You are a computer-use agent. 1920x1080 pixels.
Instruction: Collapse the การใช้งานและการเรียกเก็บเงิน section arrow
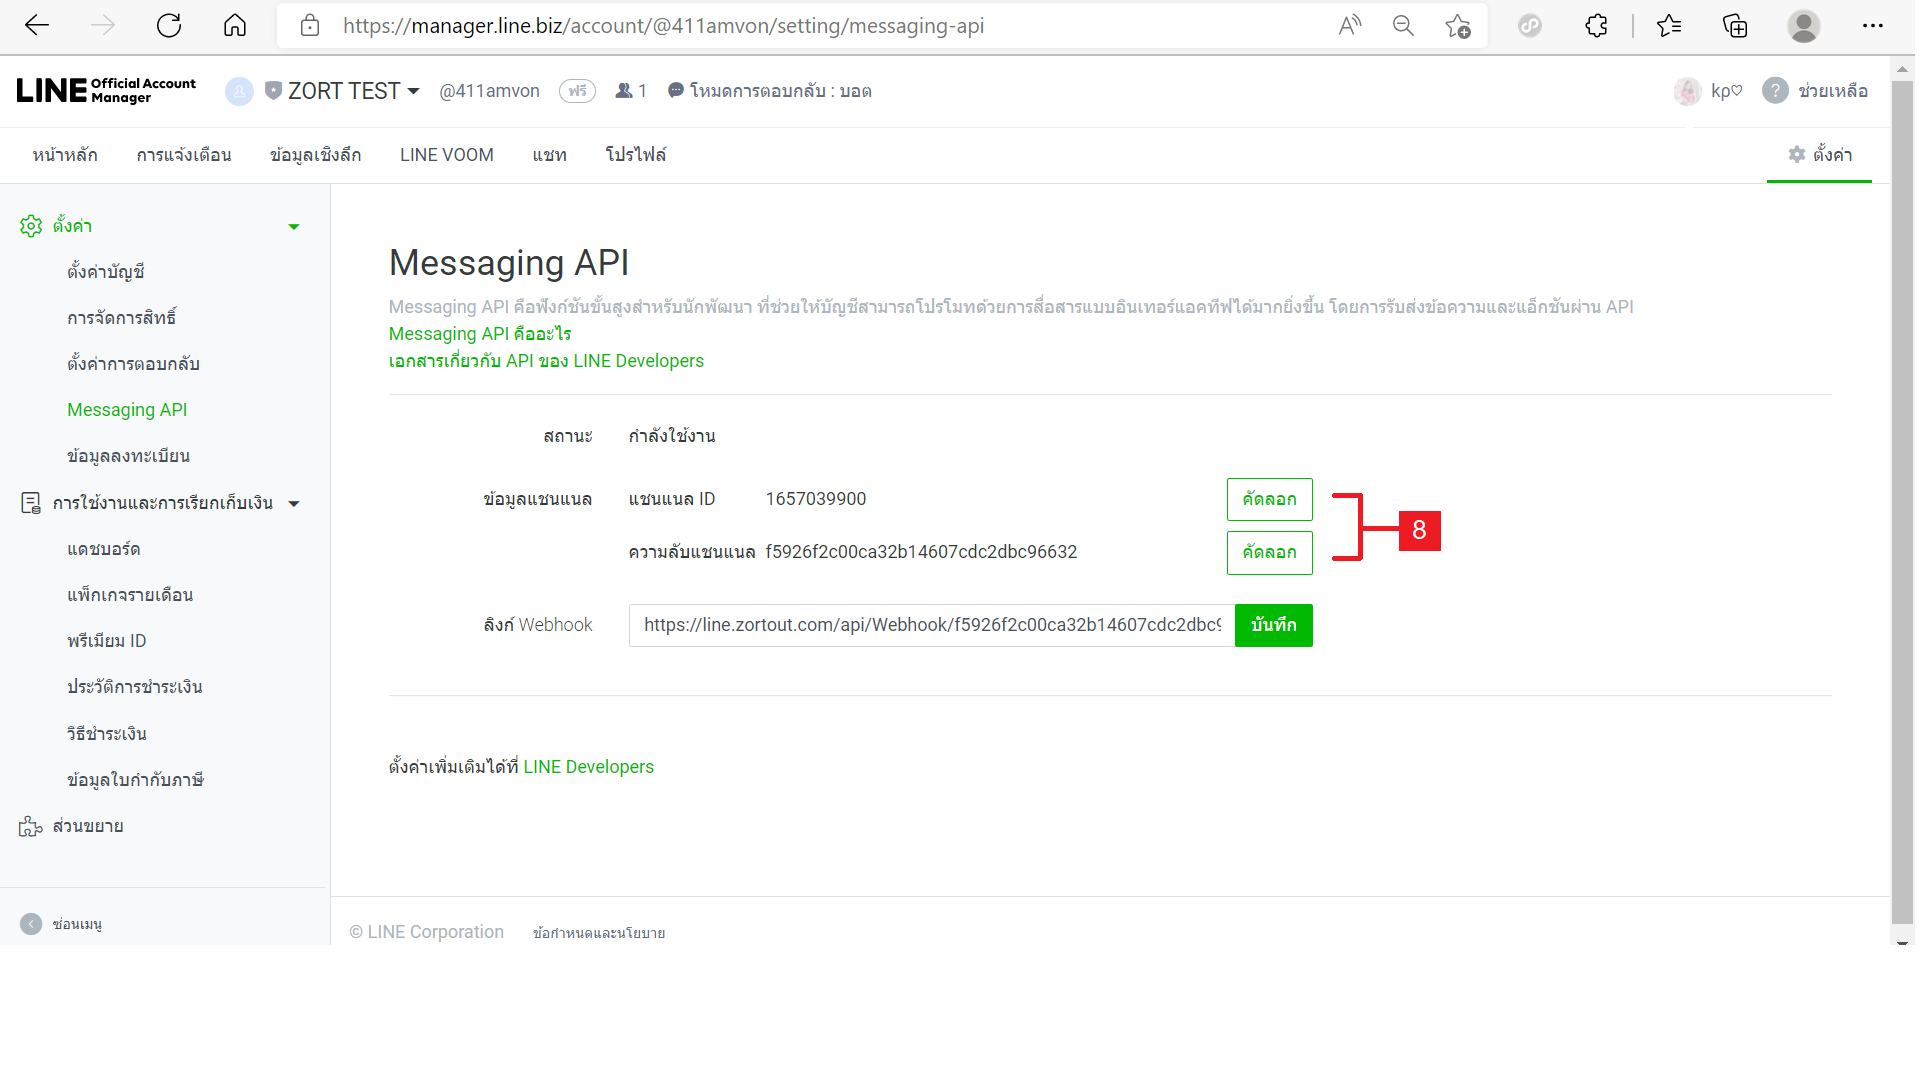tap(294, 504)
